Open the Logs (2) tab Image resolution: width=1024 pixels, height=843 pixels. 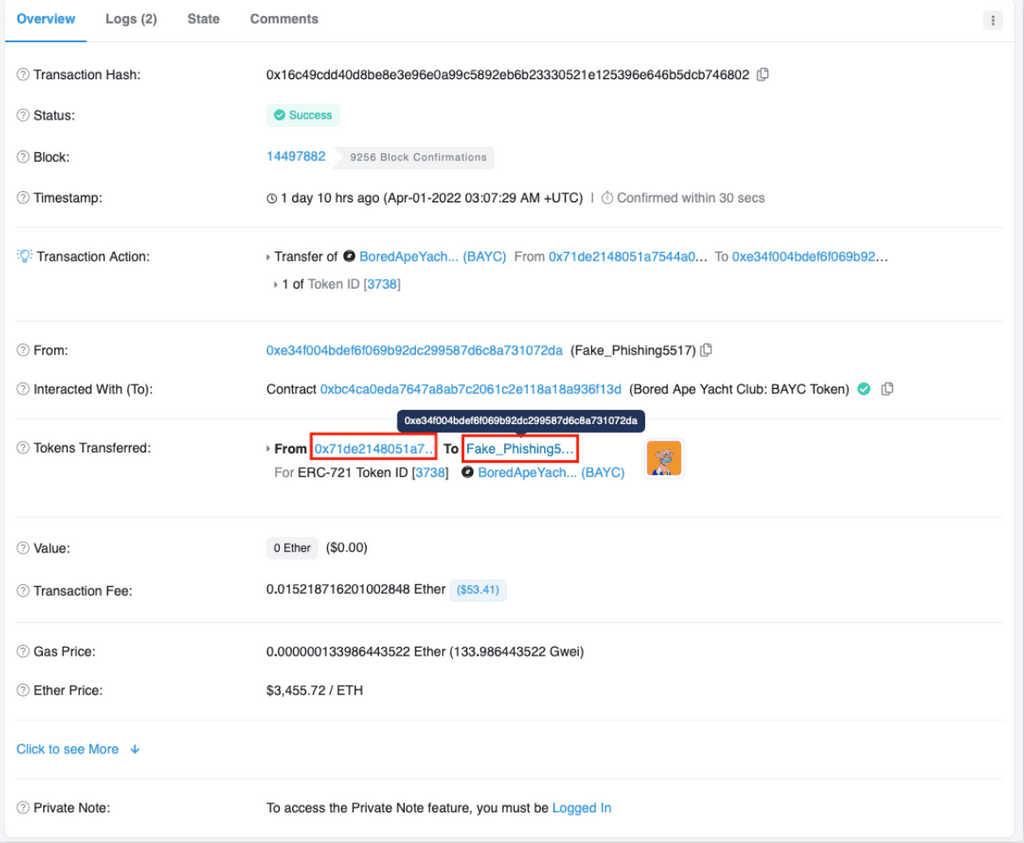[x=131, y=19]
